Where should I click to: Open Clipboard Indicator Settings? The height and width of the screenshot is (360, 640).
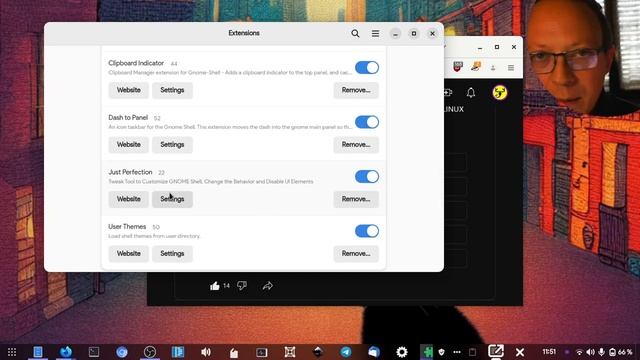[172, 90]
